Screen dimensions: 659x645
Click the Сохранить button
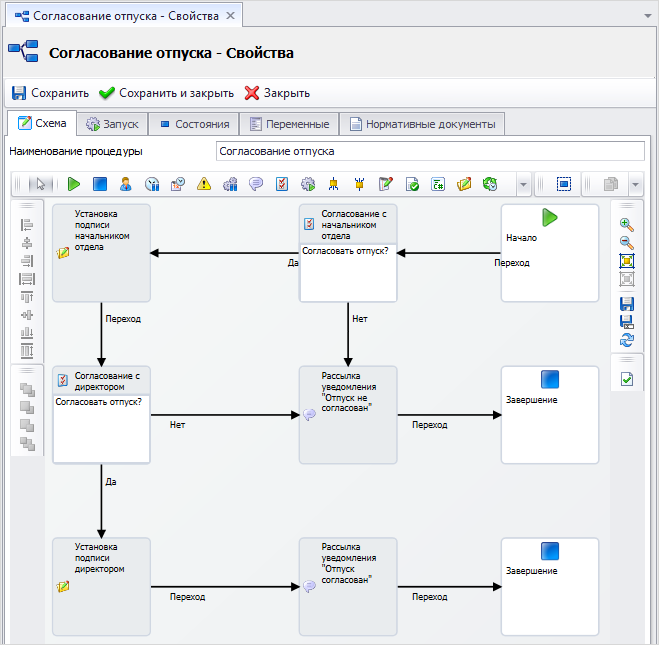[50, 93]
